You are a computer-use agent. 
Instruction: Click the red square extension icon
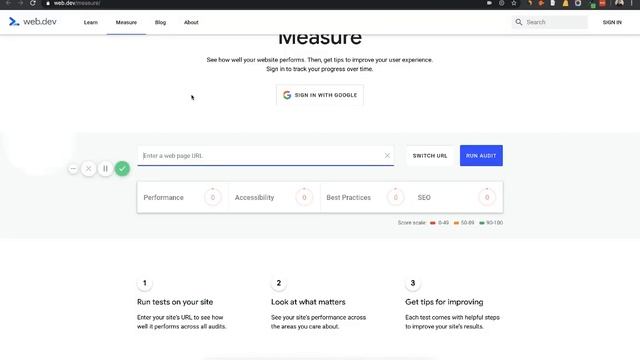(602, 3)
